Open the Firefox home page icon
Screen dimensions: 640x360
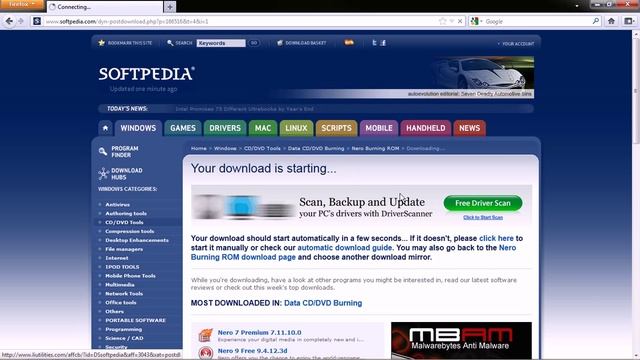pos(611,21)
